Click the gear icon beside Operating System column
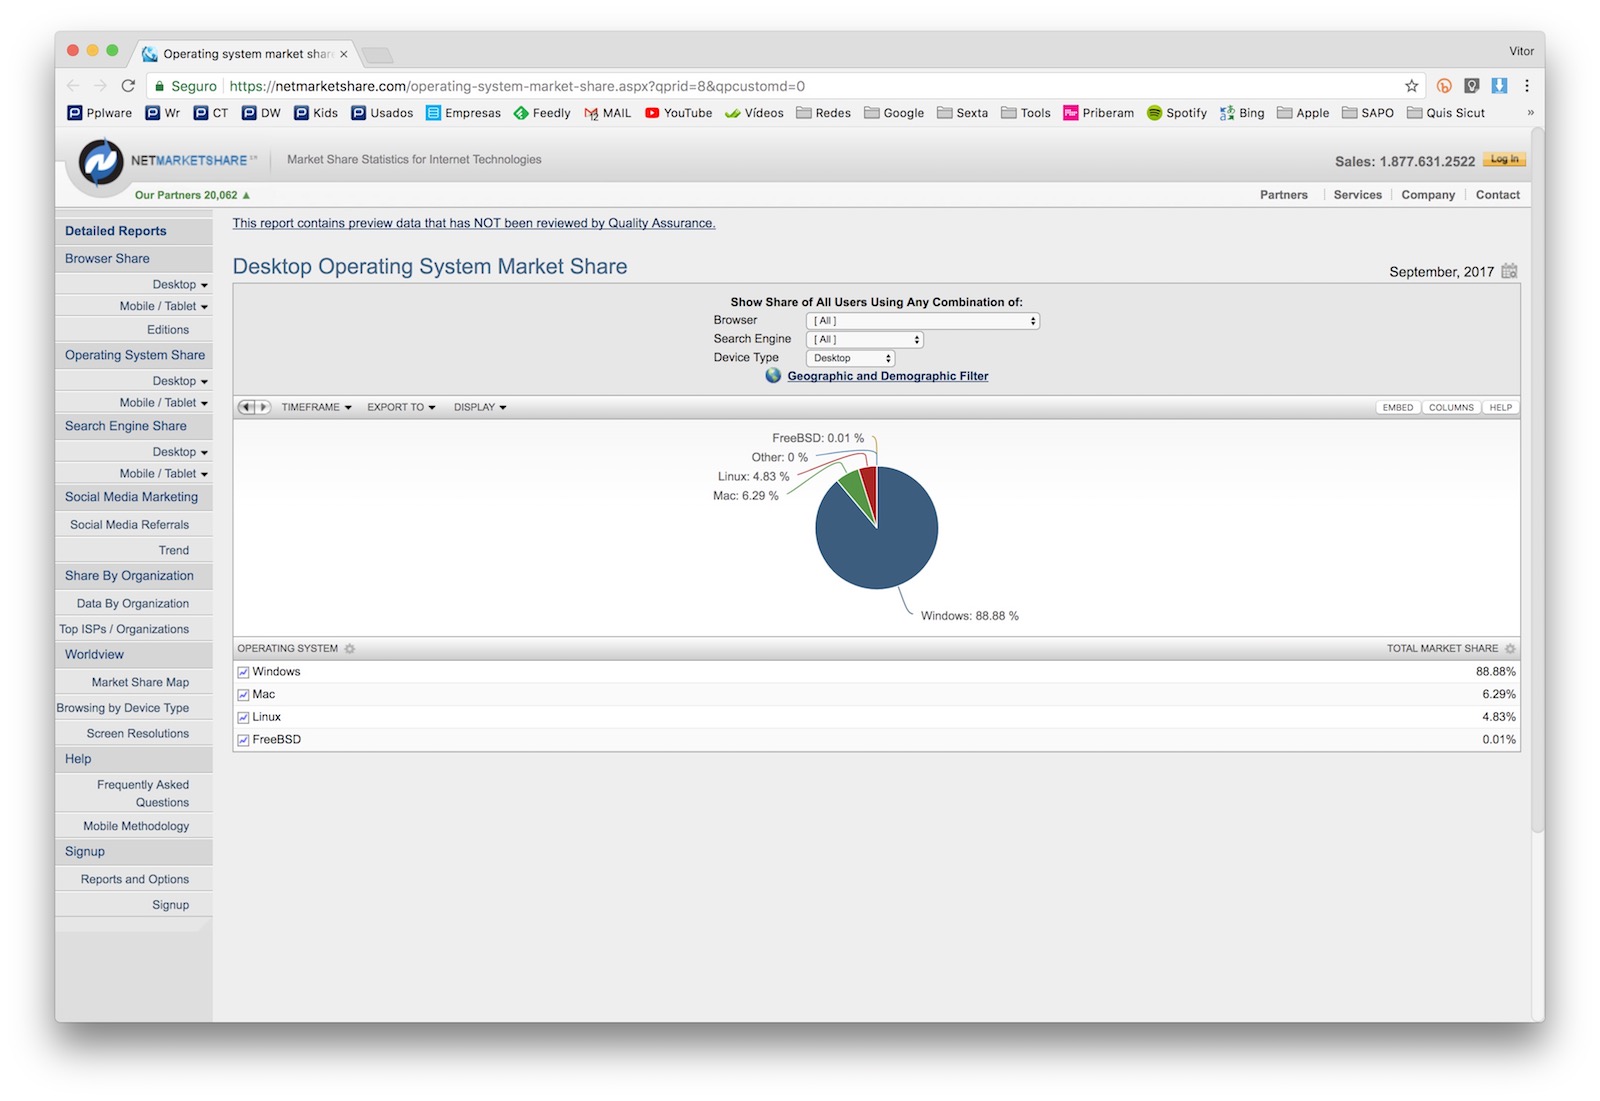Viewport: 1600px width, 1101px height. [350, 649]
